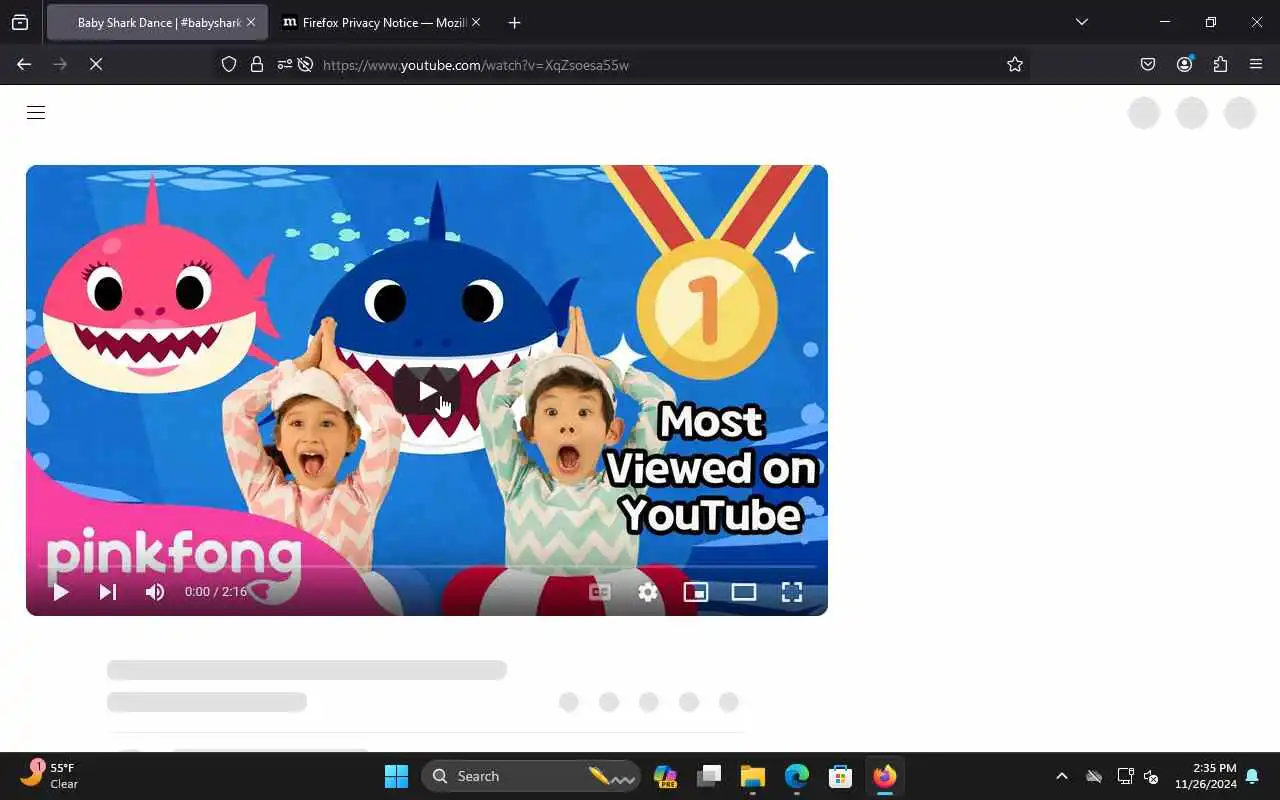This screenshot has height=800, width=1280.
Task: Click Firefox icon in taskbar
Action: coord(884,776)
